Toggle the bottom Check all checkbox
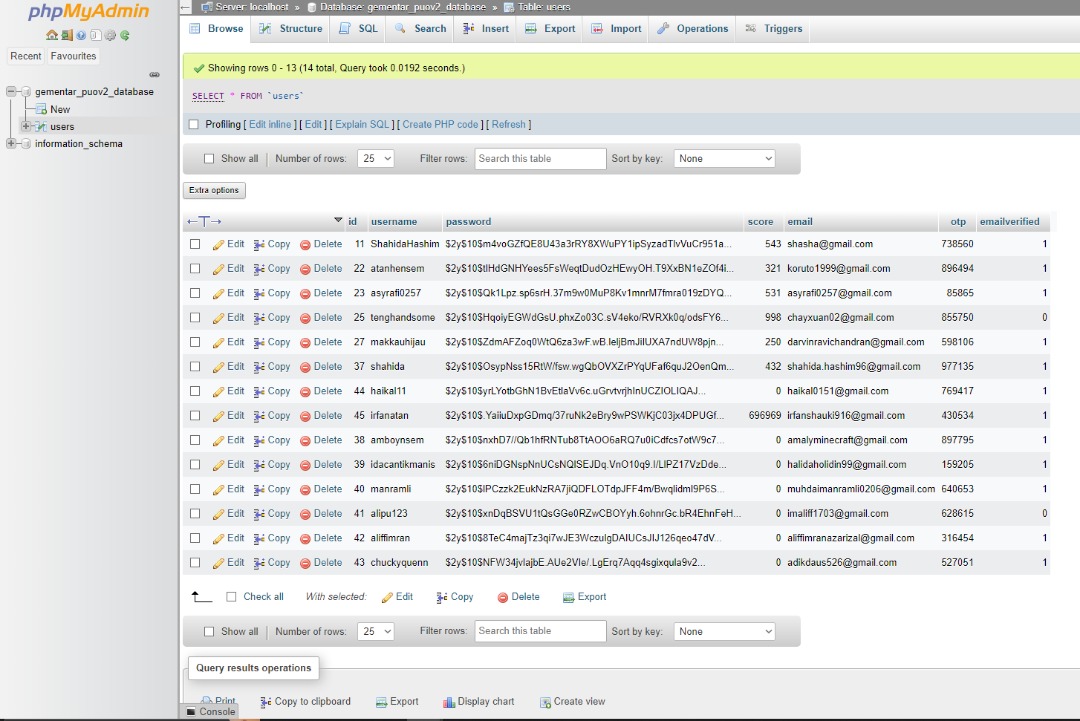The width and height of the screenshot is (1080, 721). [231, 597]
